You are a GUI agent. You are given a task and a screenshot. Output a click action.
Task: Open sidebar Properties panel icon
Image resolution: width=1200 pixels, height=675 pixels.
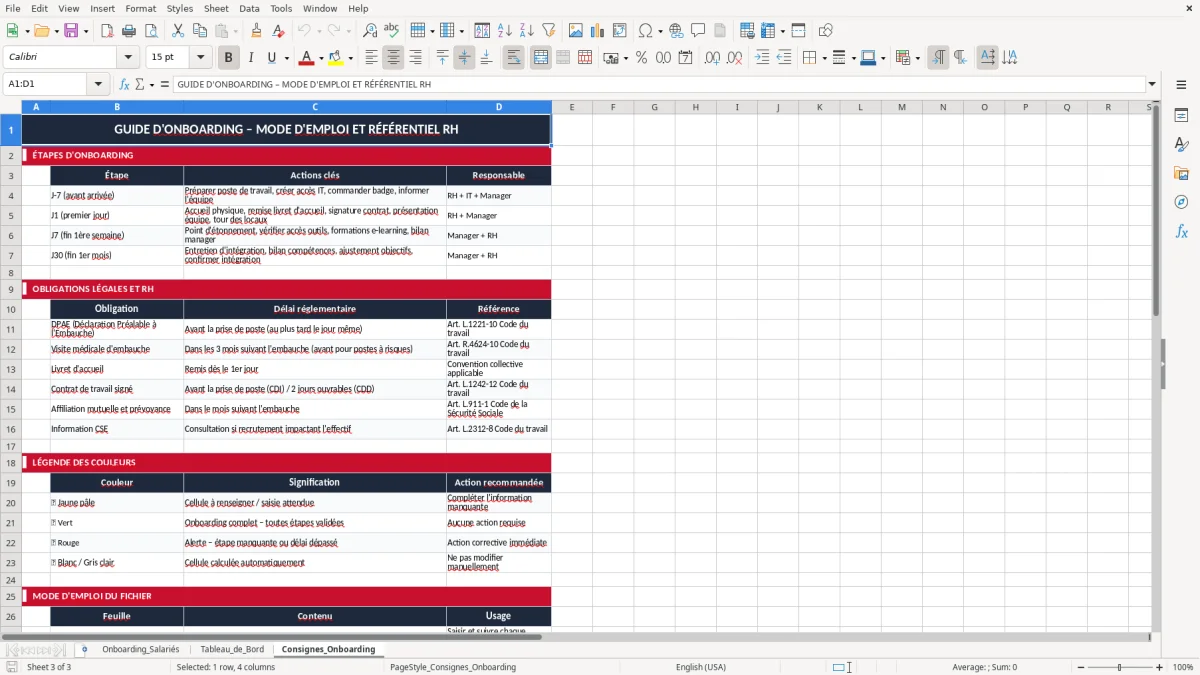click(1181, 116)
